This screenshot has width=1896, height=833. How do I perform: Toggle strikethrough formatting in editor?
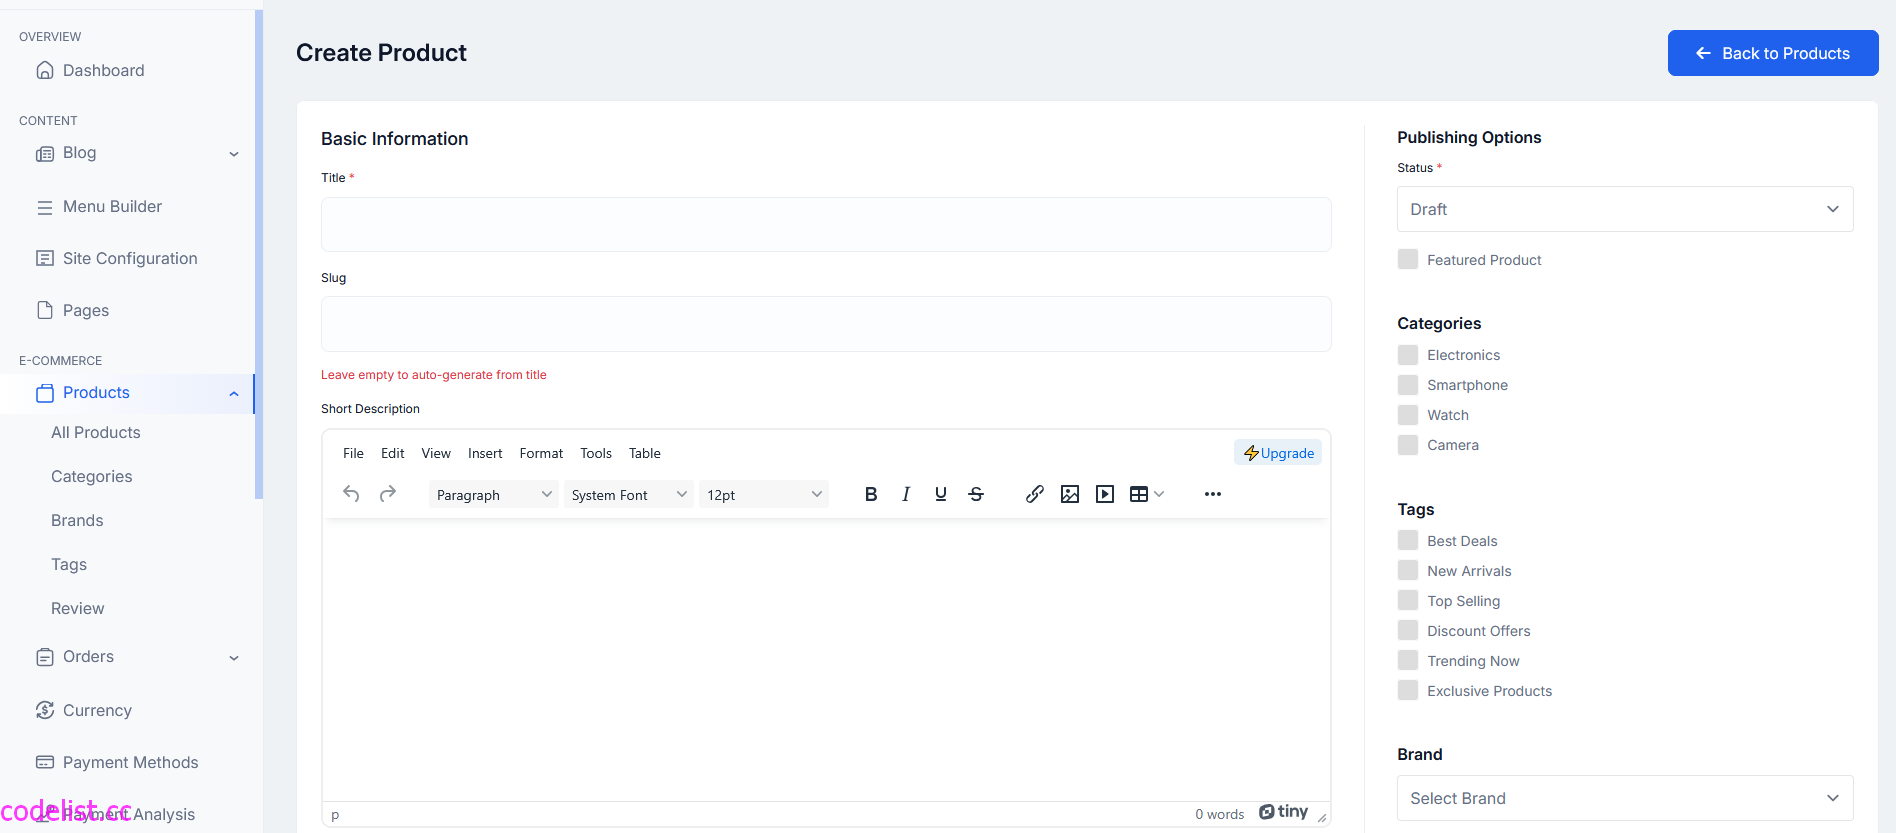pos(976,494)
